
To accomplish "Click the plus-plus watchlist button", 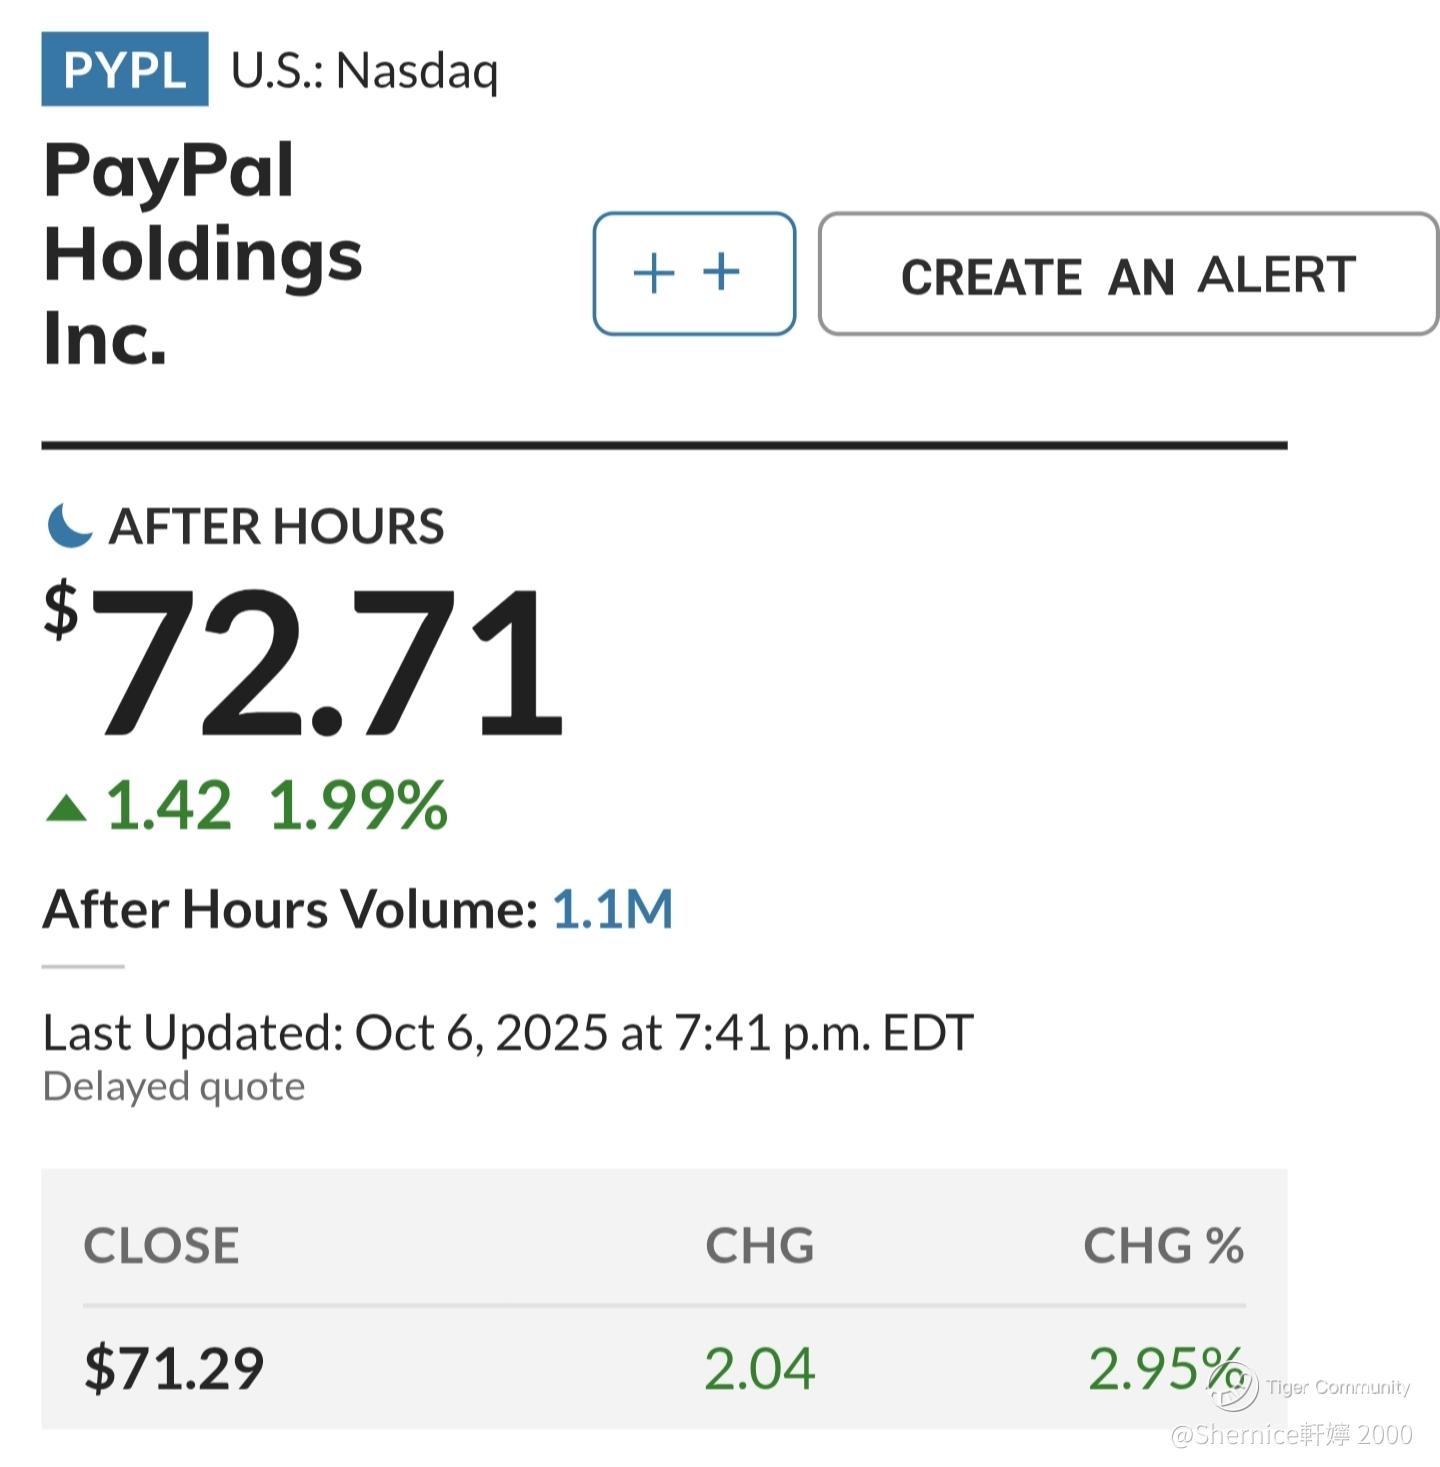I will tap(694, 273).
